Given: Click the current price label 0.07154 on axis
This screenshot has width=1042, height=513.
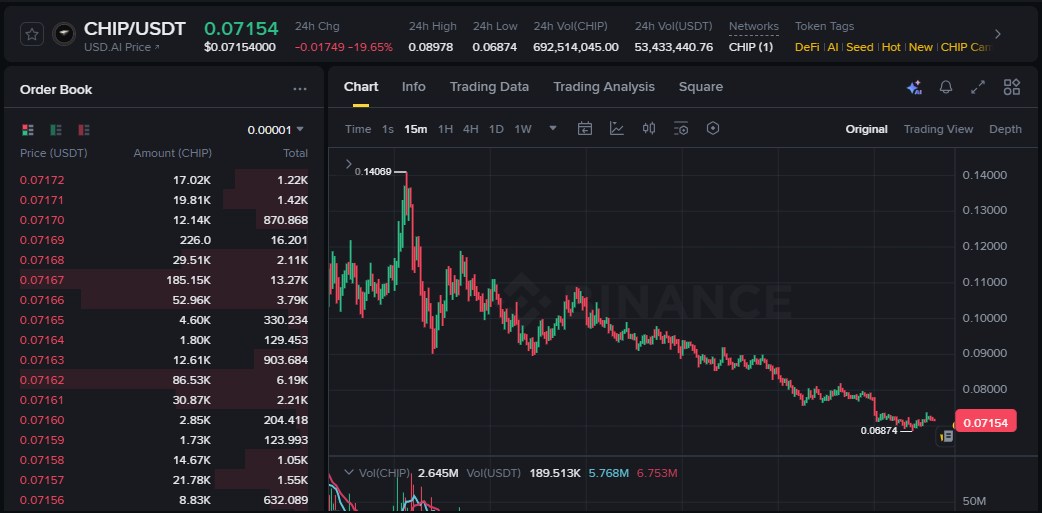Looking at the screenshot, I should point(986,422).
